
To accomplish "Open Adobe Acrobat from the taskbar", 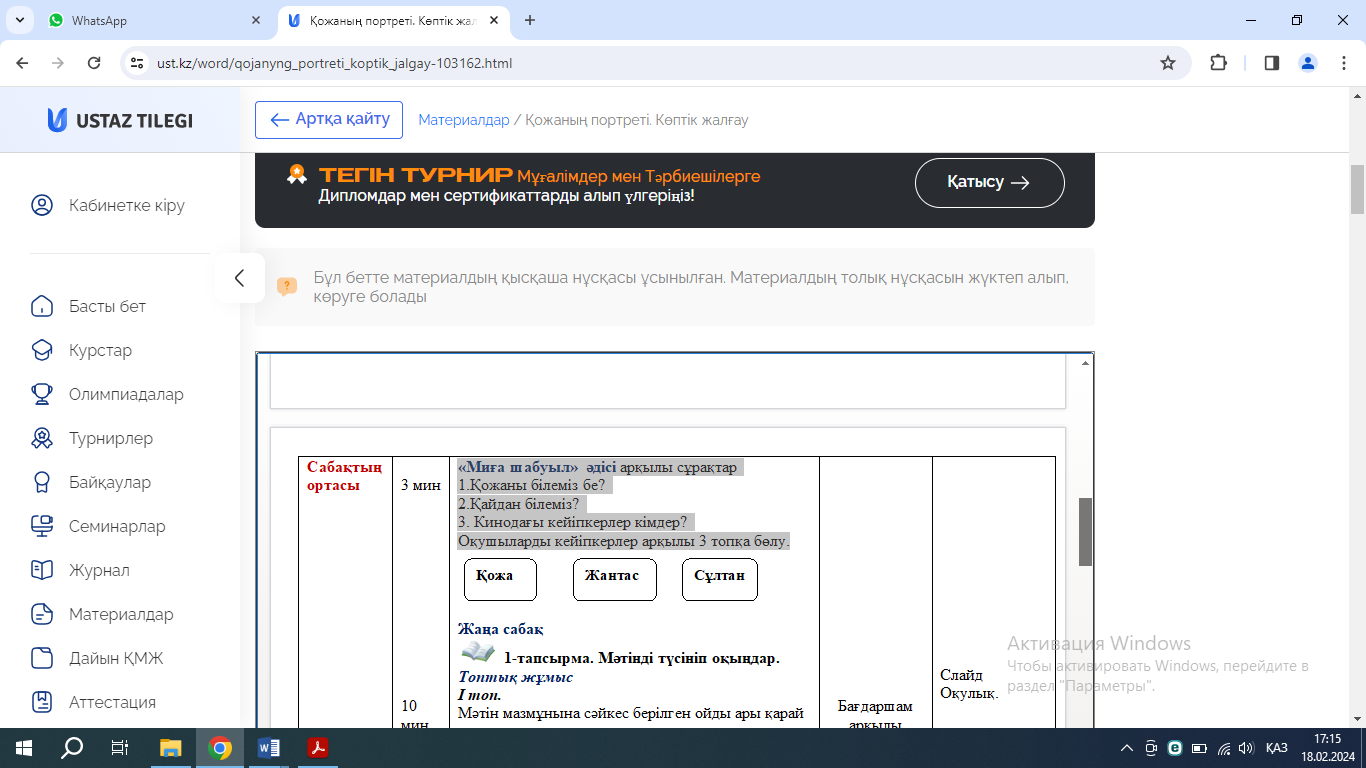I will point(317,748).
